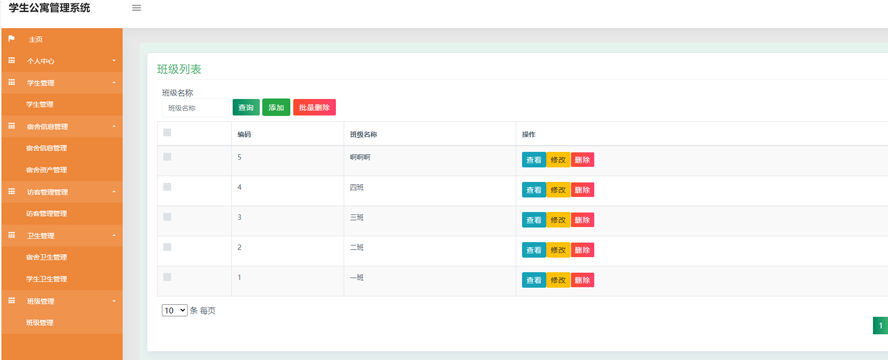This screenshot has height=360, width=888.
Task: Click the cell text 二班
Action: coord(356,247)
